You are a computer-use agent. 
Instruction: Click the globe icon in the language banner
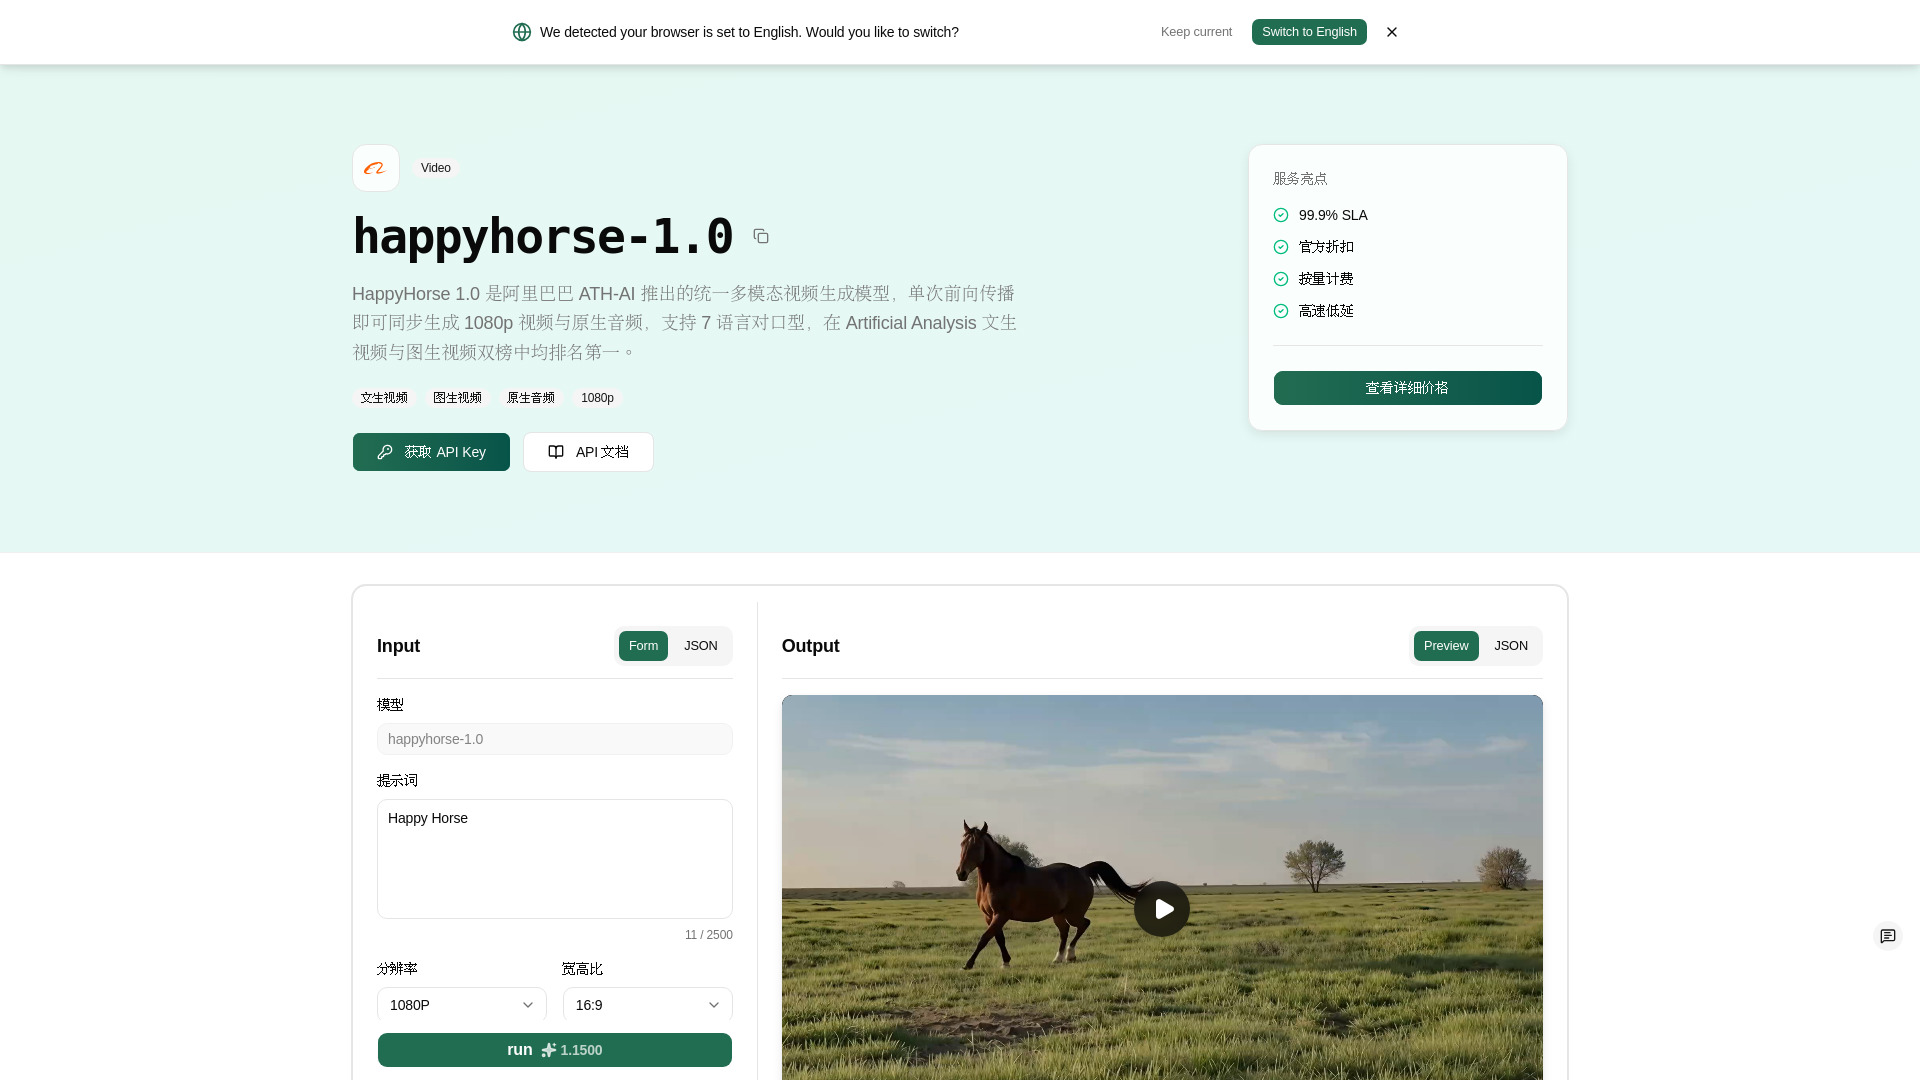click(x=522, y=31)
